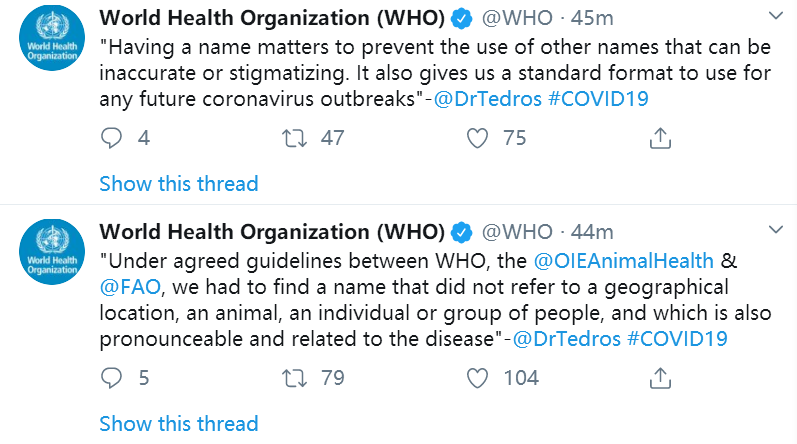Like the first WHO tweet
Image resolution: width=797 pixels, height=444 pixels.
click(x=480, y=138)
